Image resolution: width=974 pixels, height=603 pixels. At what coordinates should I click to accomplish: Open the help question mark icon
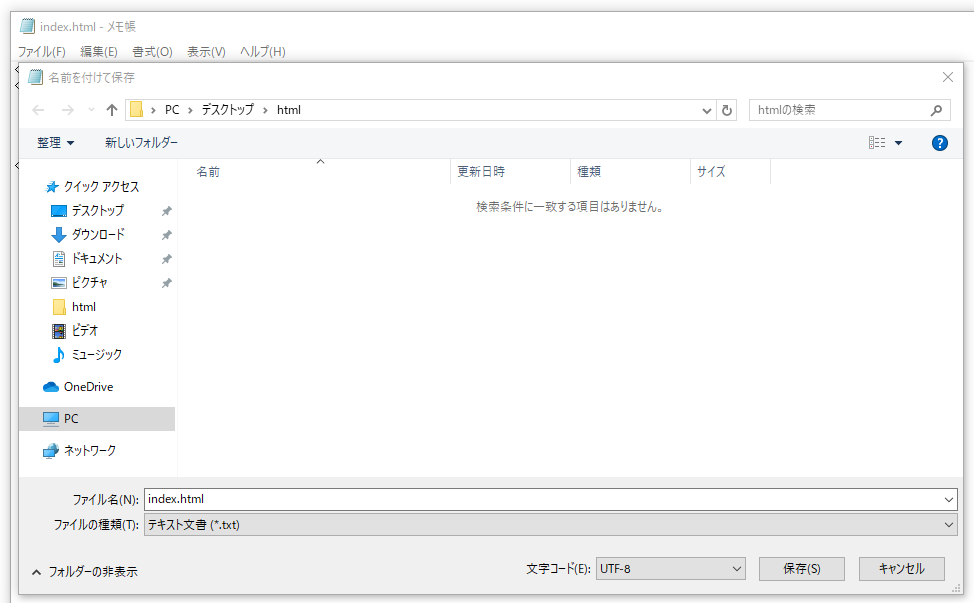pos(939,142)
